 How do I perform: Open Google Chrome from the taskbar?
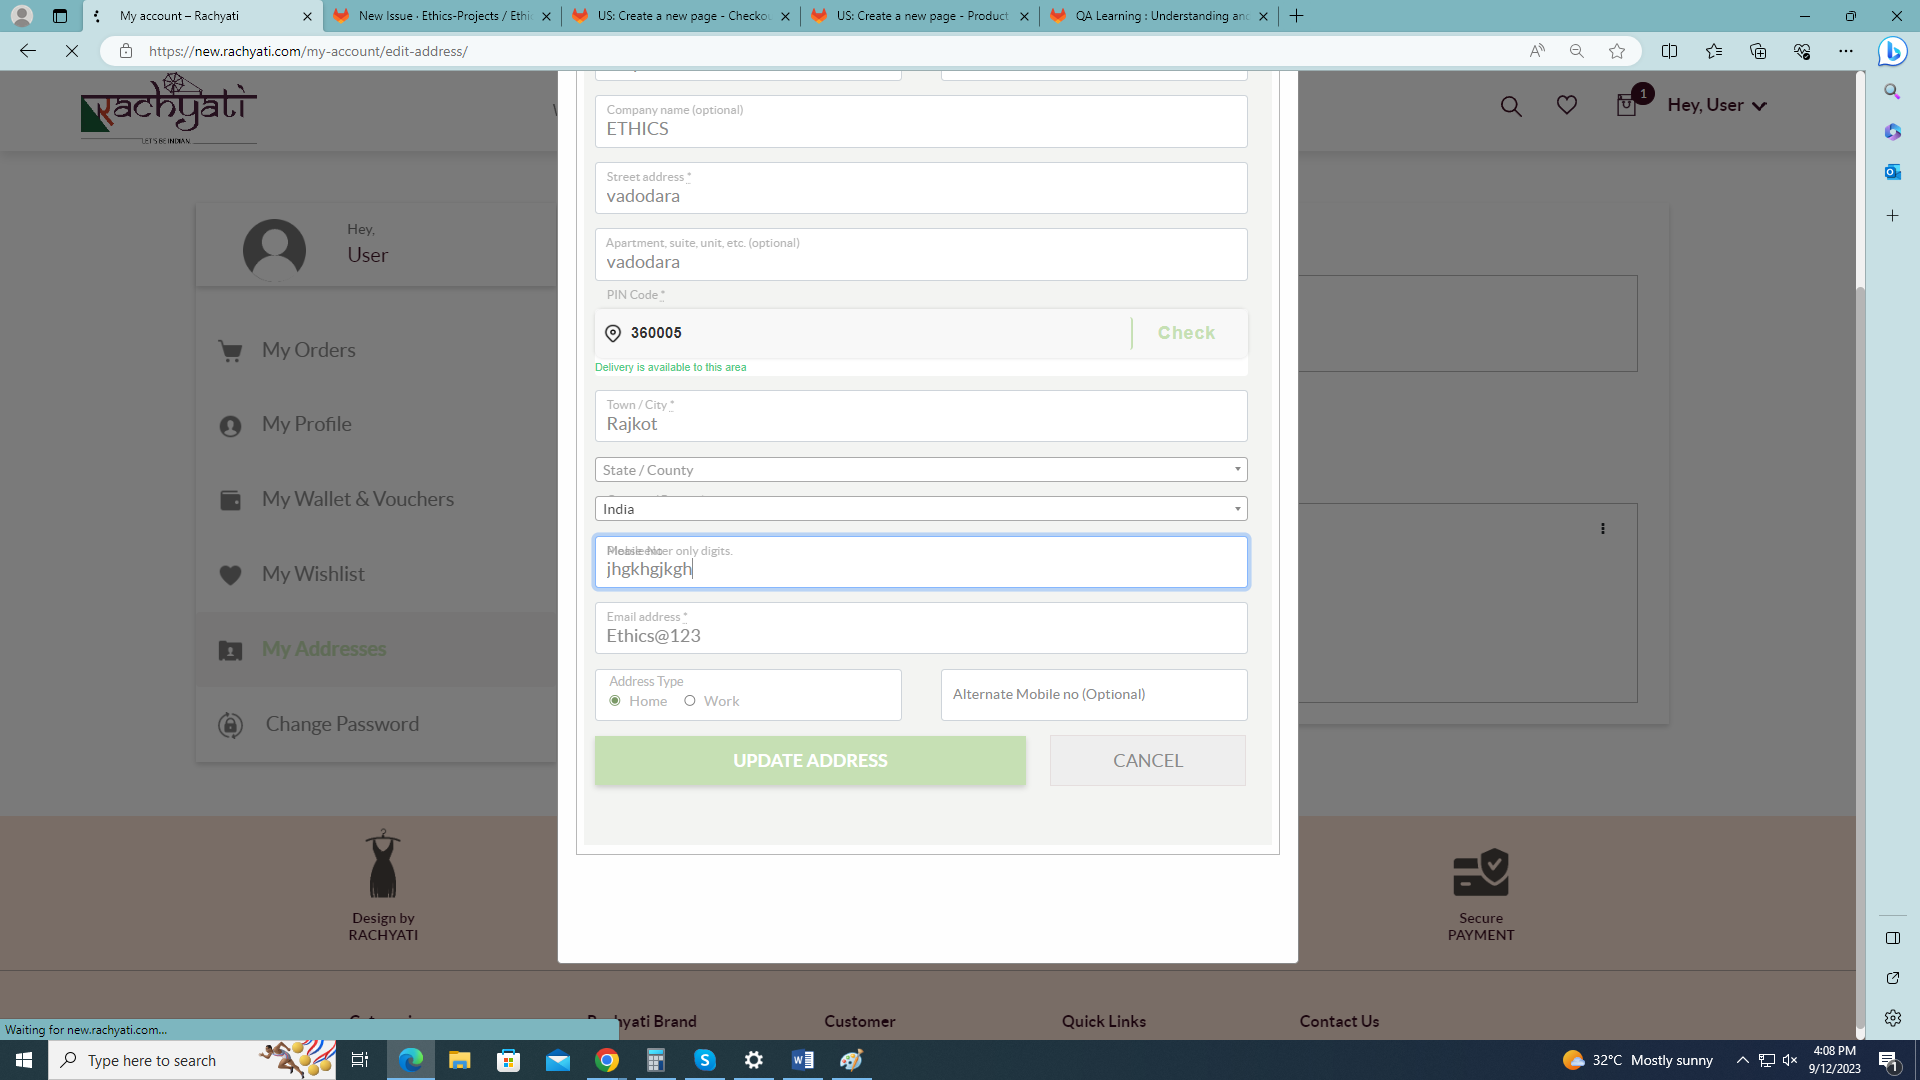pyautogui.click(x=607, y=1060)
